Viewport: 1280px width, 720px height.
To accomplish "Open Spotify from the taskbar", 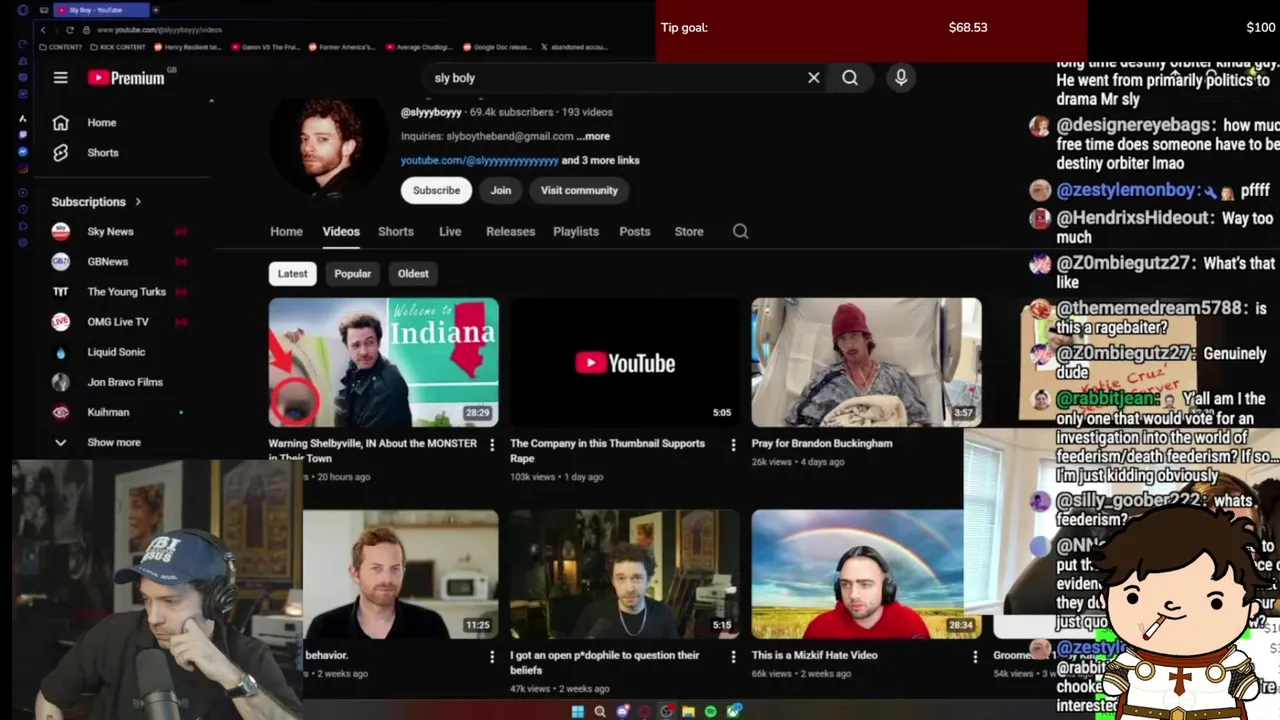I will [x=710, y=712].
